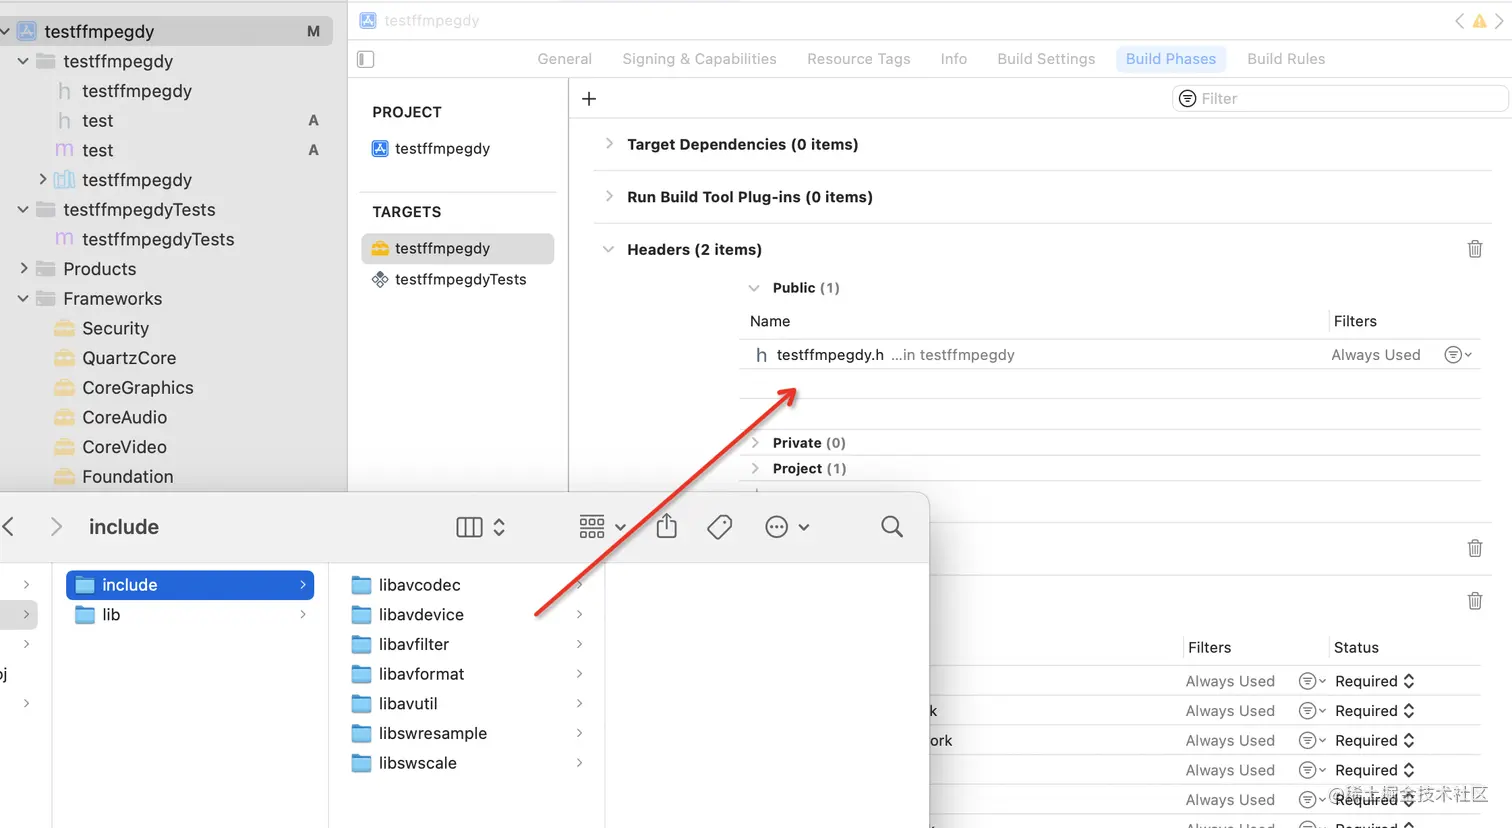Viewport: 1512px width, 828px height.
Task: Click the Name column header in Headers
Action: tap(770, 321)
